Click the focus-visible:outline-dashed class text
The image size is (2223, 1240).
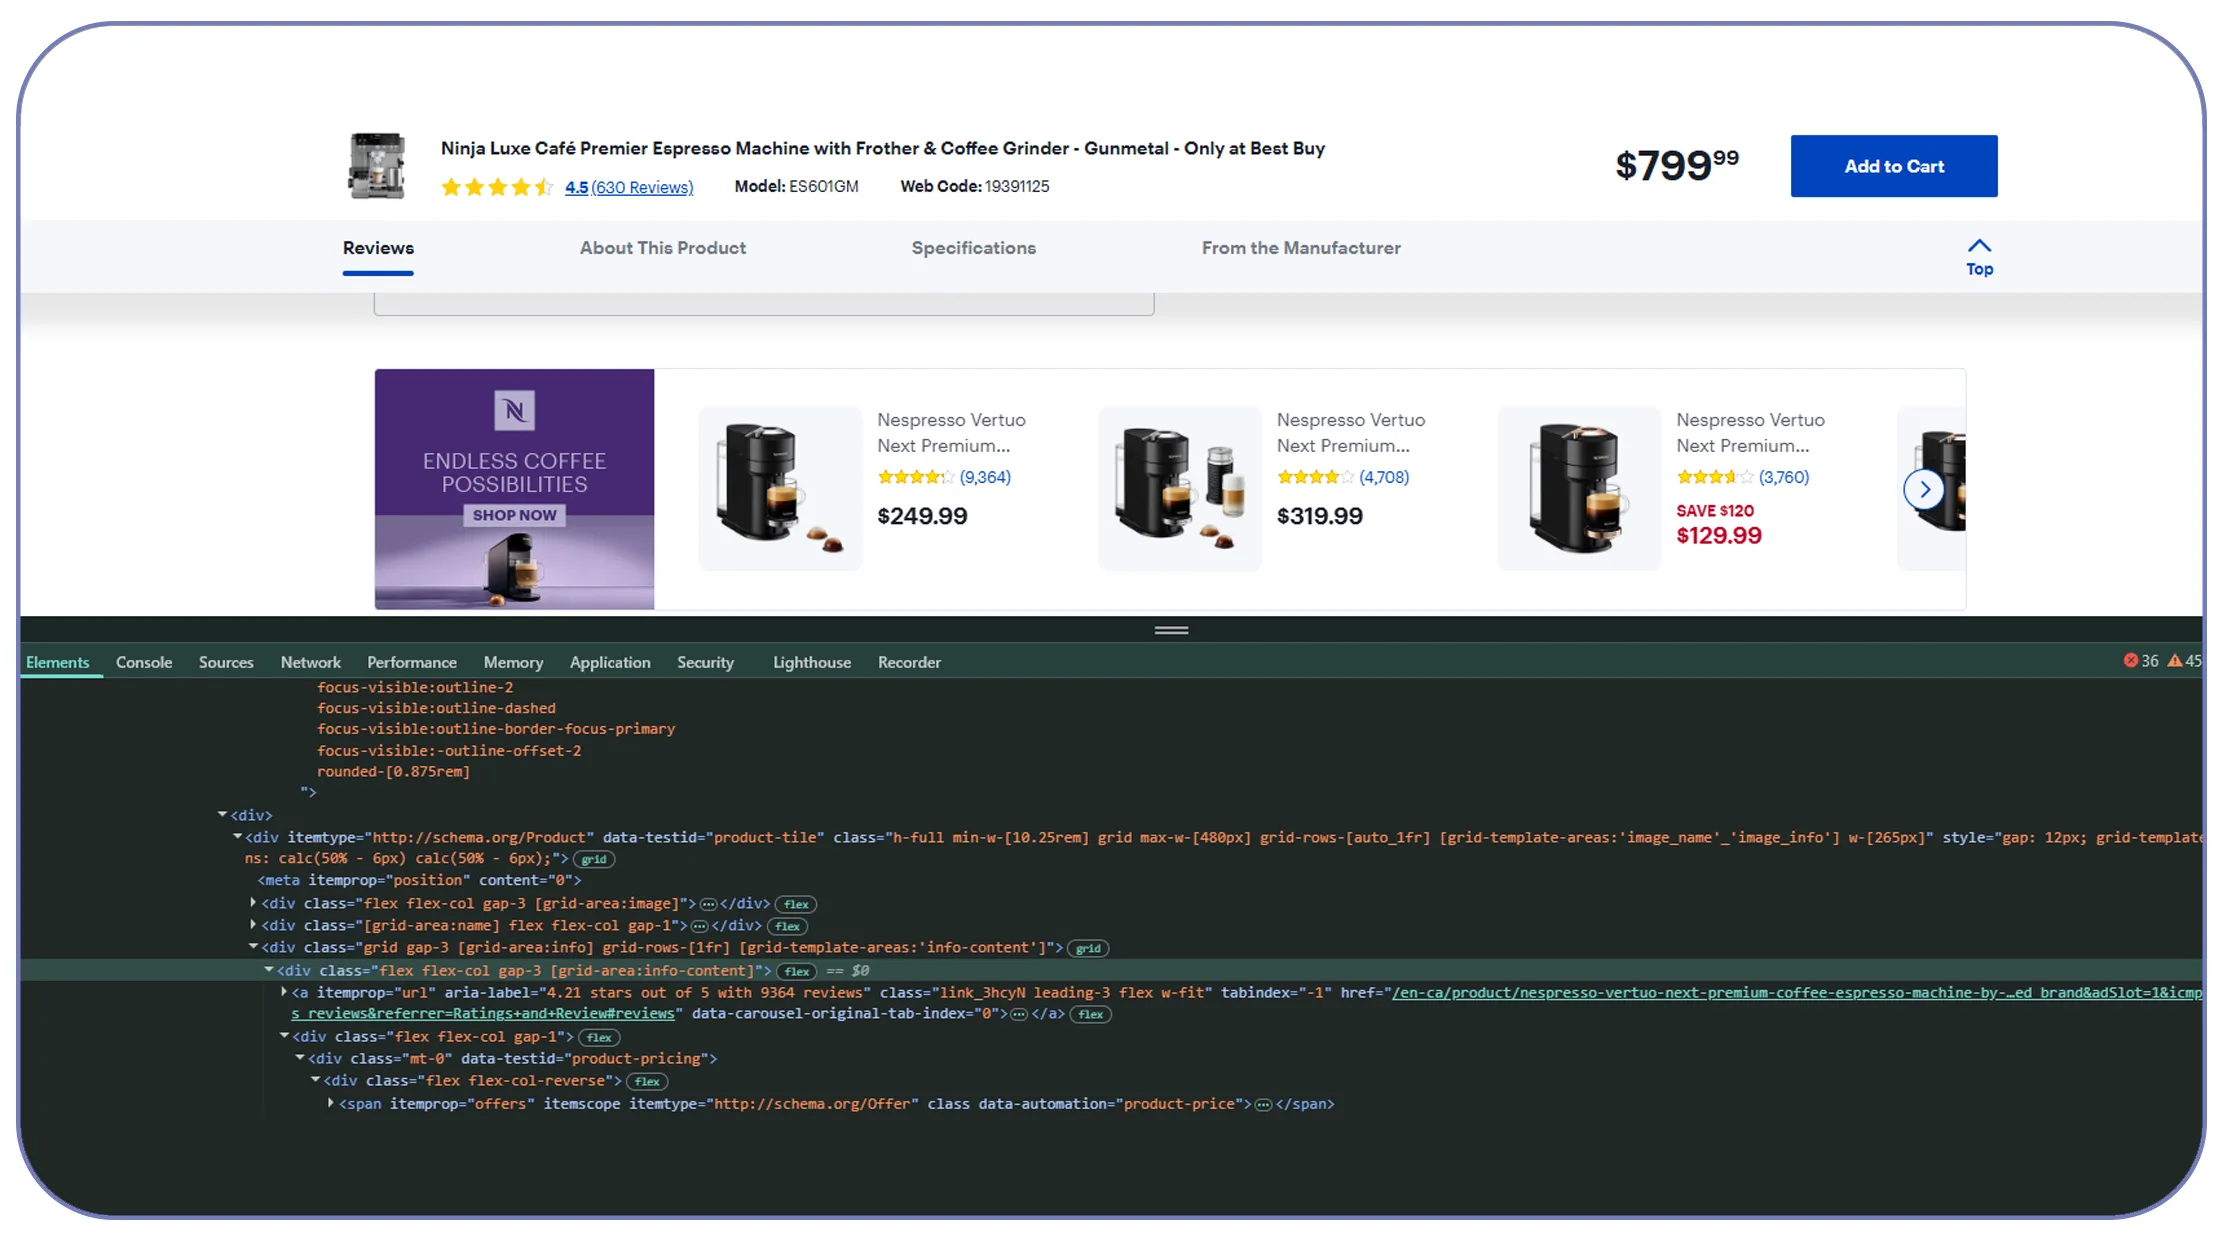(x=436, y=708)
